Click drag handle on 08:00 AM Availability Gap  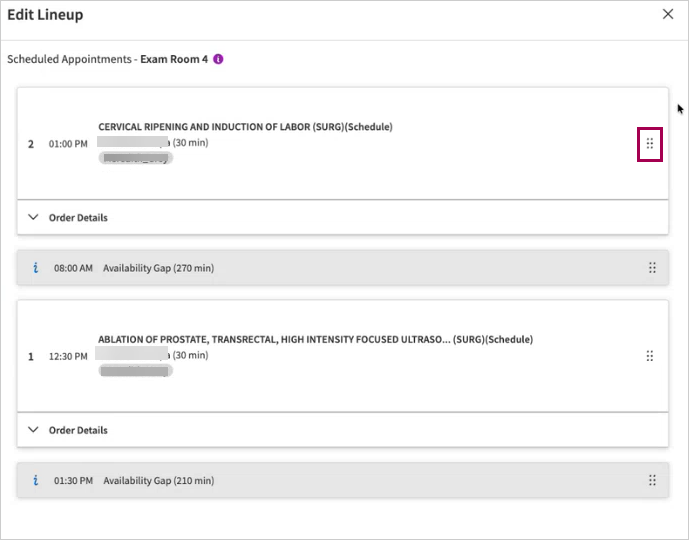tap(652, 268)
